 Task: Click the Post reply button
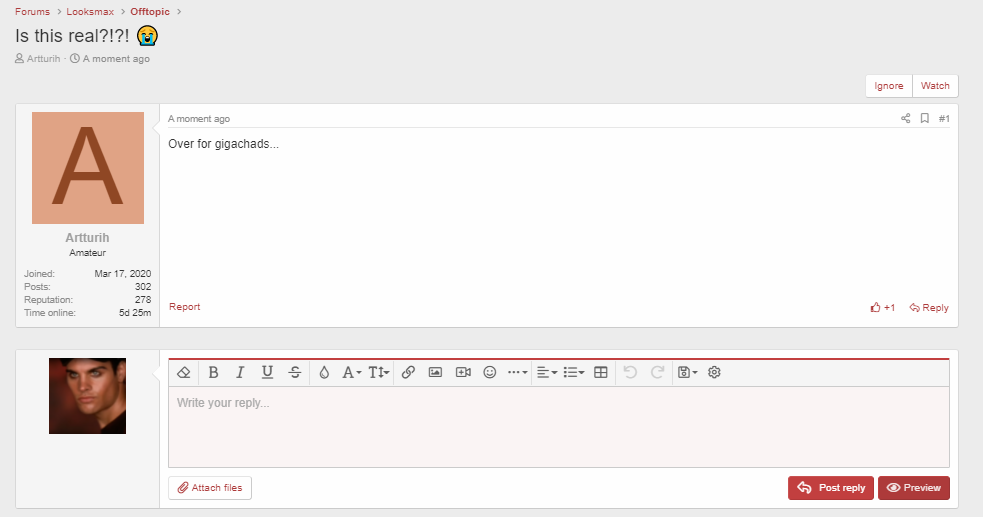(x=831, y=488)
